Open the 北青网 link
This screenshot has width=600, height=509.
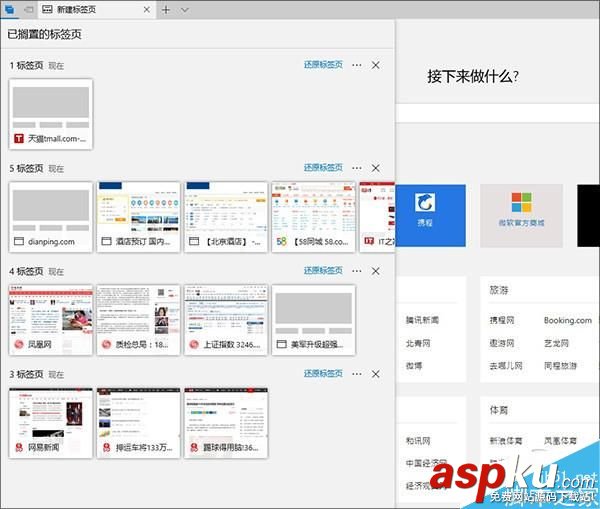tap(418, 343)
